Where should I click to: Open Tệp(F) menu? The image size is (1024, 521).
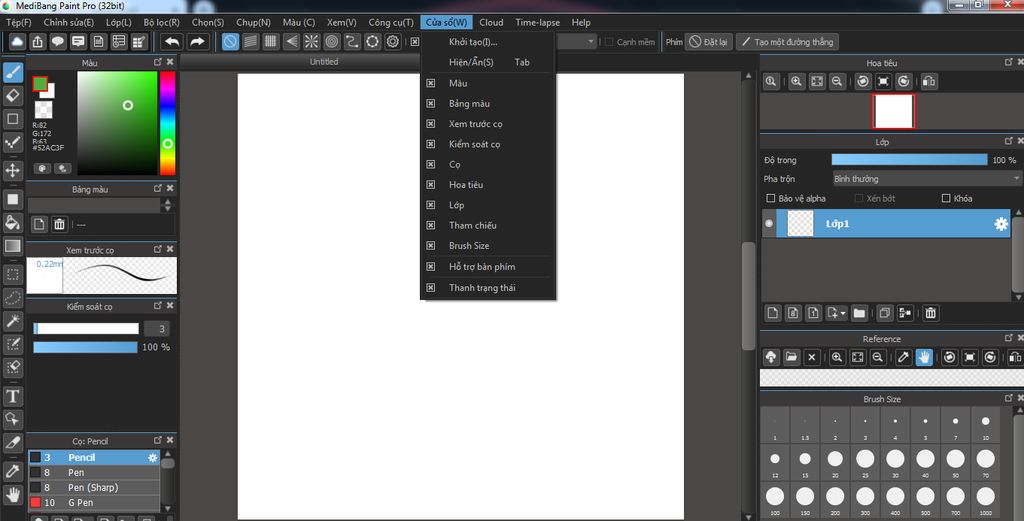19,22
